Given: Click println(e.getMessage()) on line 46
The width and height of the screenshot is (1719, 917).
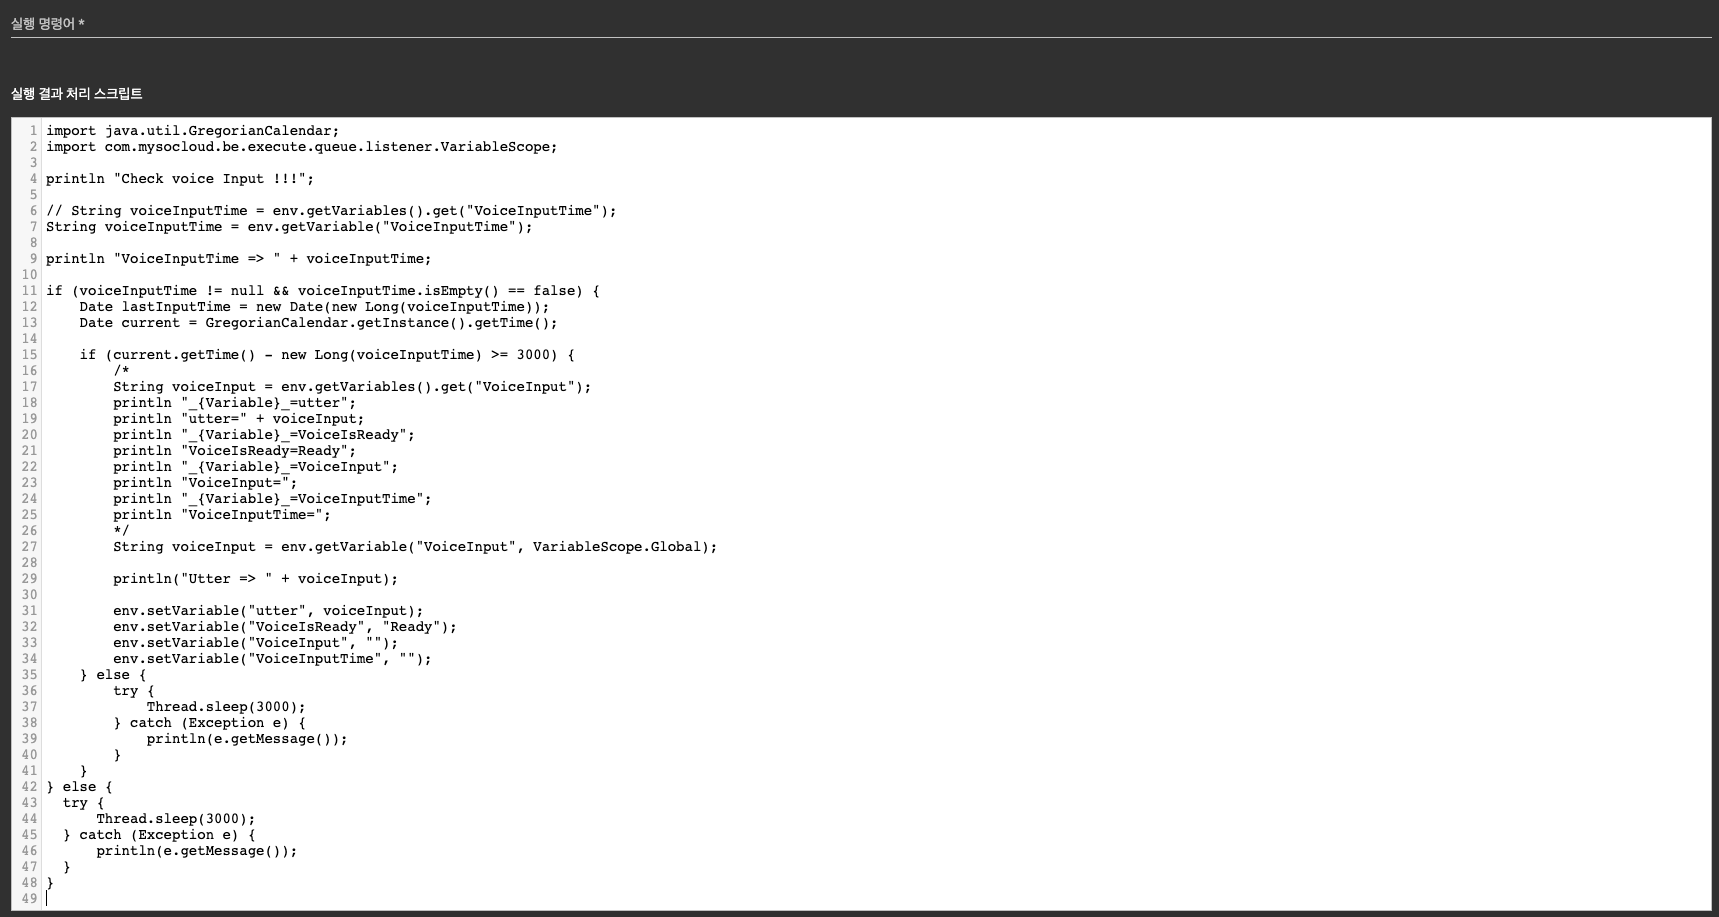Looking at the screenshot, I should pyautogui.click(x=197, y=851).
